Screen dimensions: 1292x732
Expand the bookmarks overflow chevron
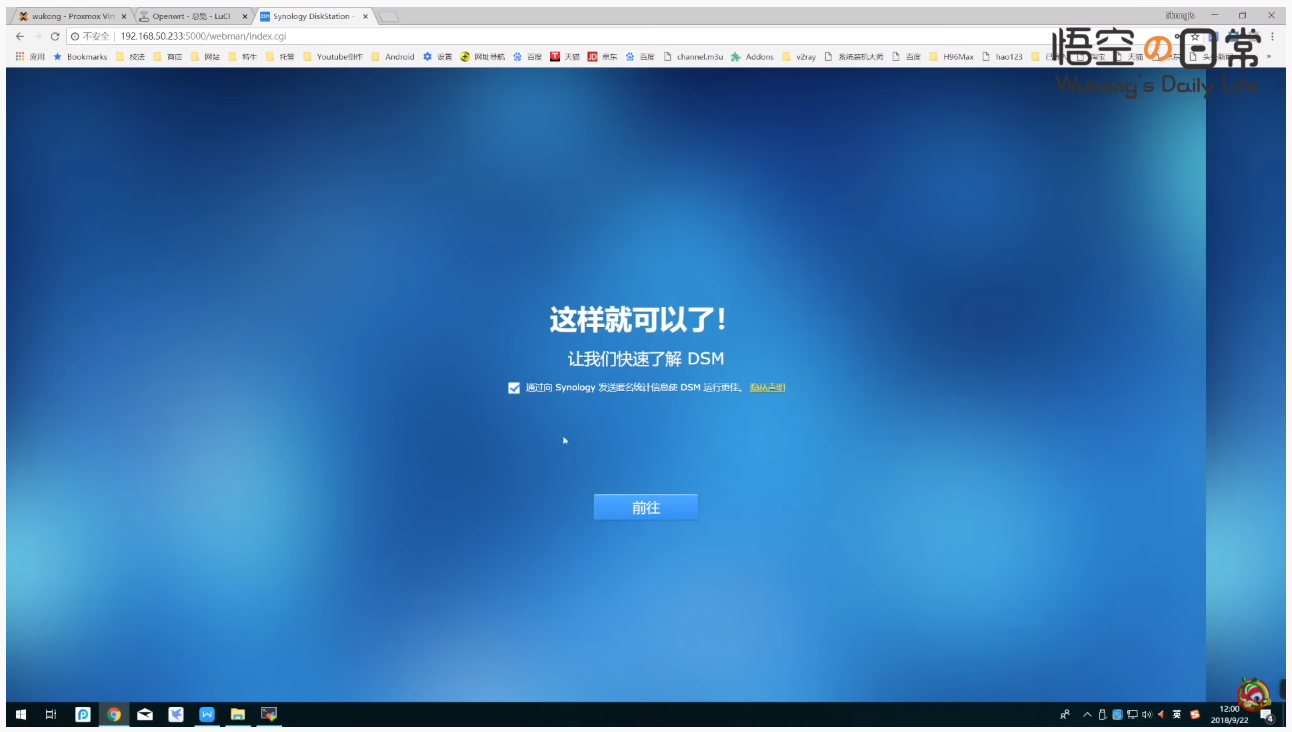[x=1269, y=57]
